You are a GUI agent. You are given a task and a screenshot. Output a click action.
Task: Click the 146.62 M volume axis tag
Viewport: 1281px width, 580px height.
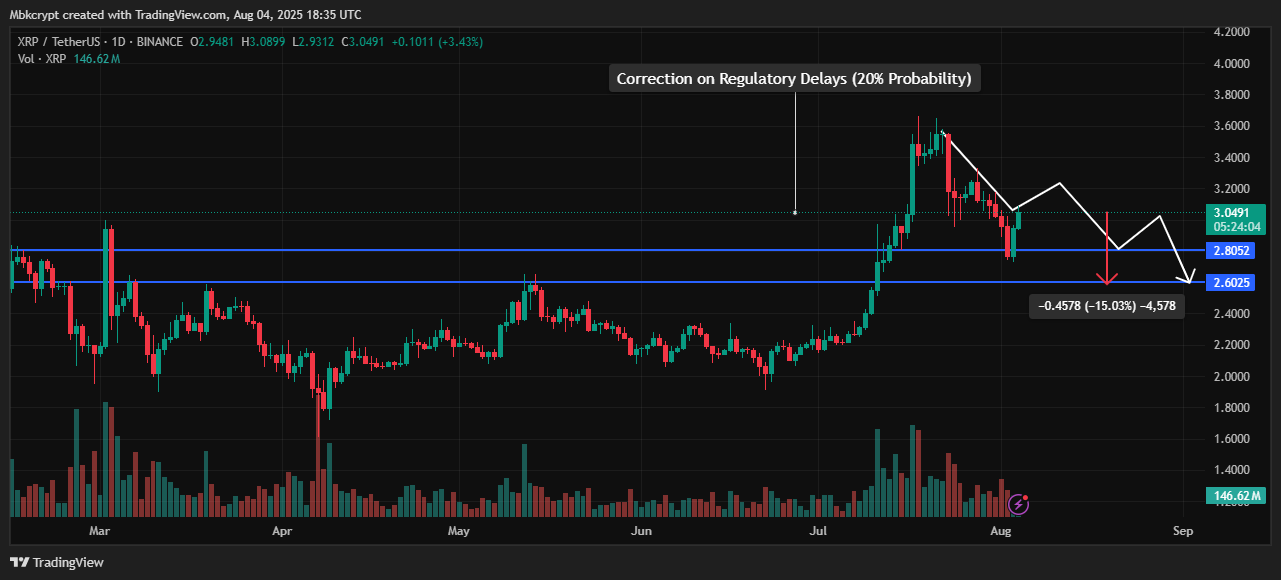tap(1232, 495)
